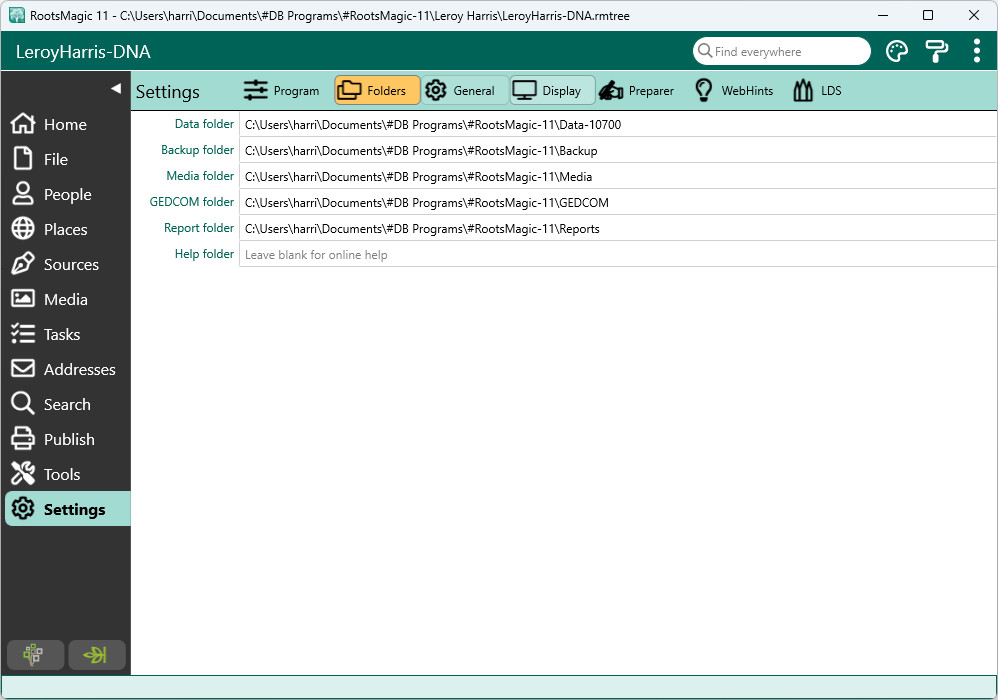The height and width of the screenshot is (700, 998).
Task: Open Sources pen nib icon
Action: [x=23, y=264]
